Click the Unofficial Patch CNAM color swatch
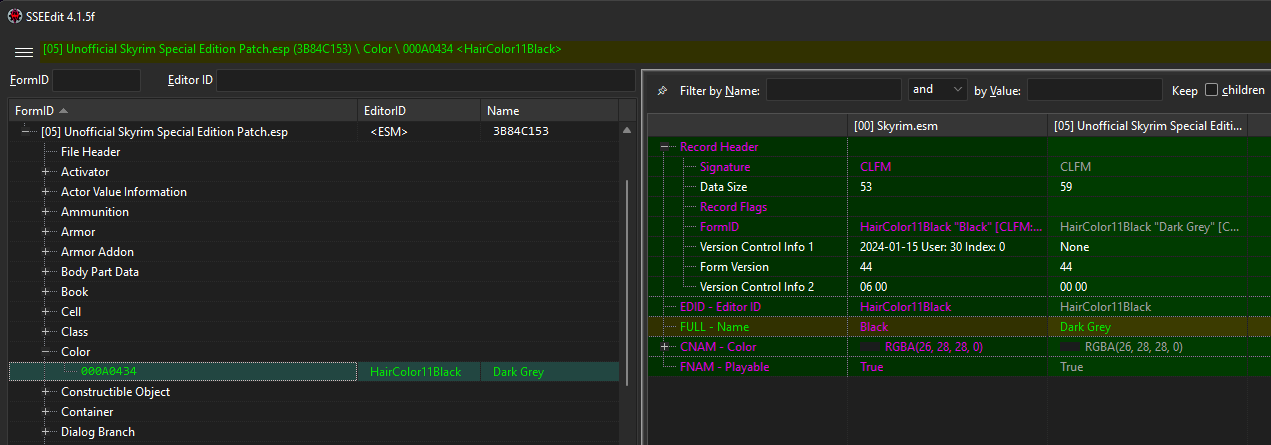 1068,347
